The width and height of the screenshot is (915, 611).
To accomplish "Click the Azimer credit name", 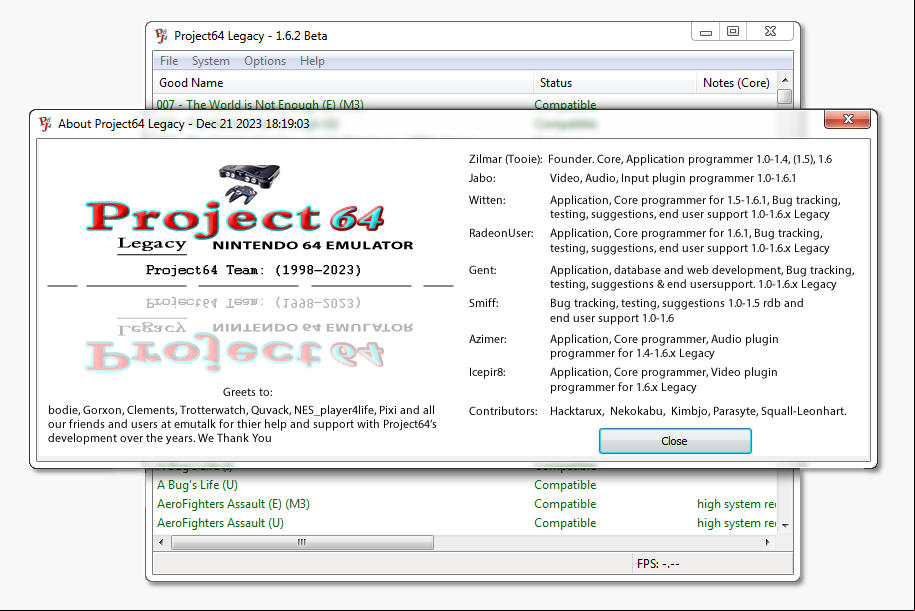I will (x=488, y=339).
